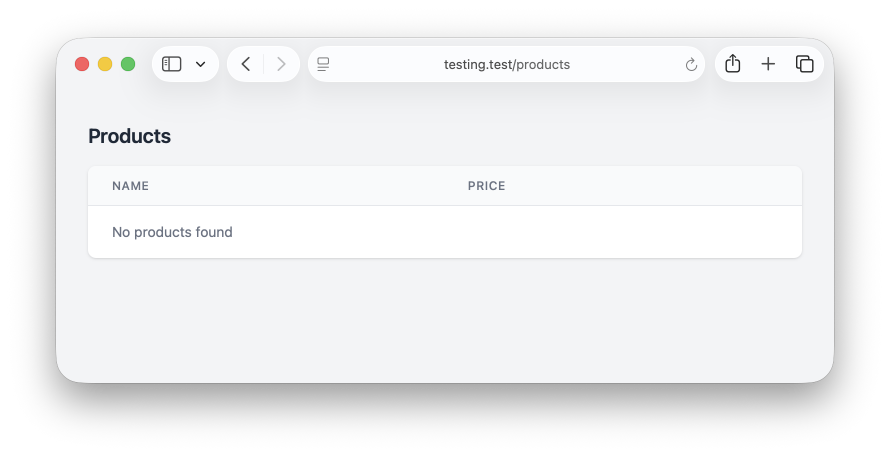Select the "No products found" message

pos(172,232)
